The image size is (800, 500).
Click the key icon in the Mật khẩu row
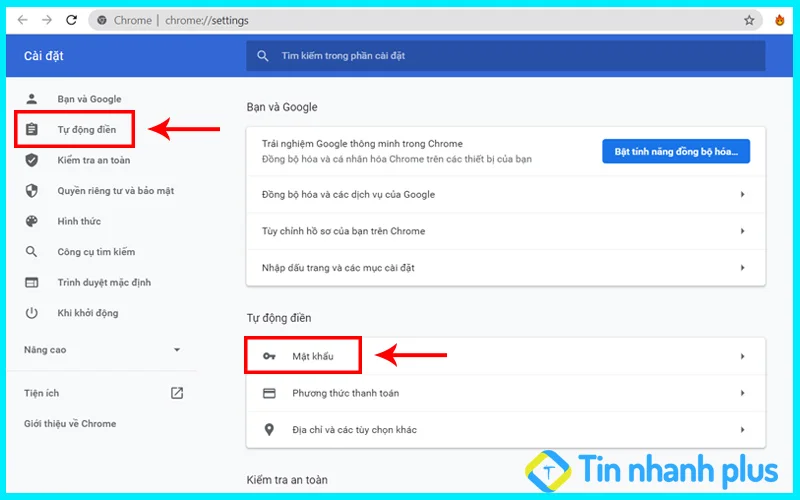pyautogui.click(x=269, y=356)
